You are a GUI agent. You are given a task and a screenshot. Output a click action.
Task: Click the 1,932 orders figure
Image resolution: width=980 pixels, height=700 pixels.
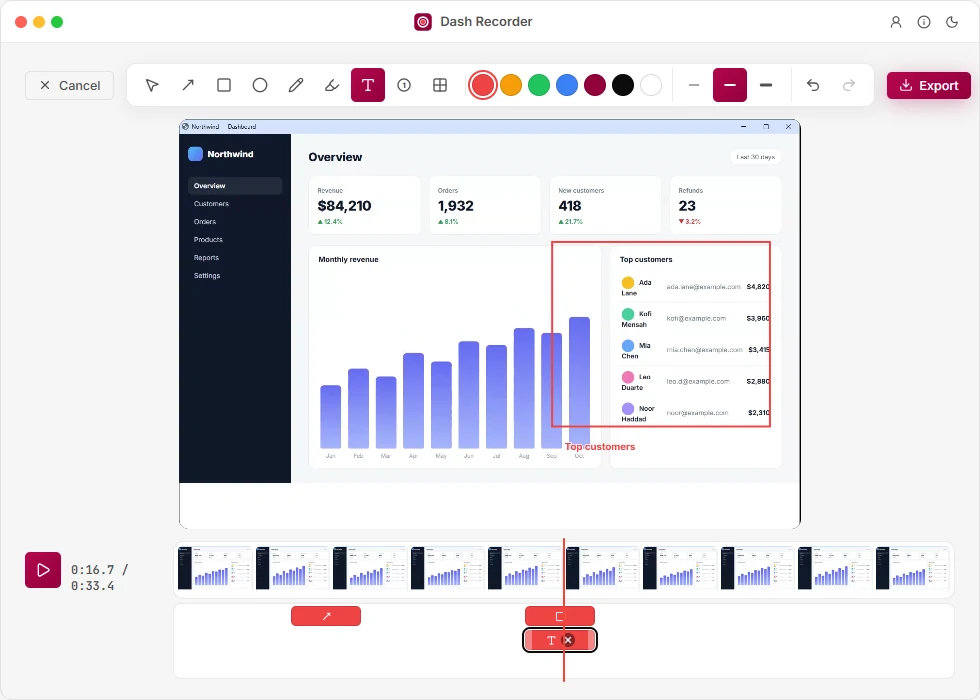456,206
